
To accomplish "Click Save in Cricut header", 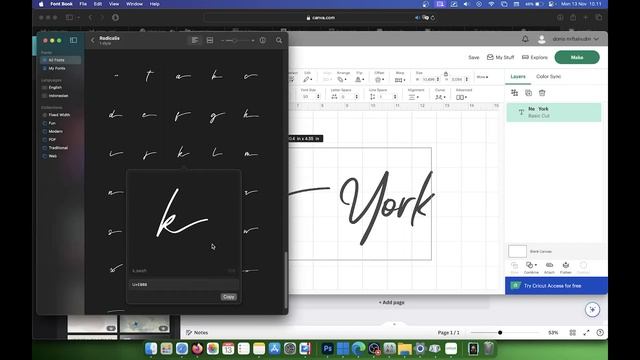I will coord(473,58).
